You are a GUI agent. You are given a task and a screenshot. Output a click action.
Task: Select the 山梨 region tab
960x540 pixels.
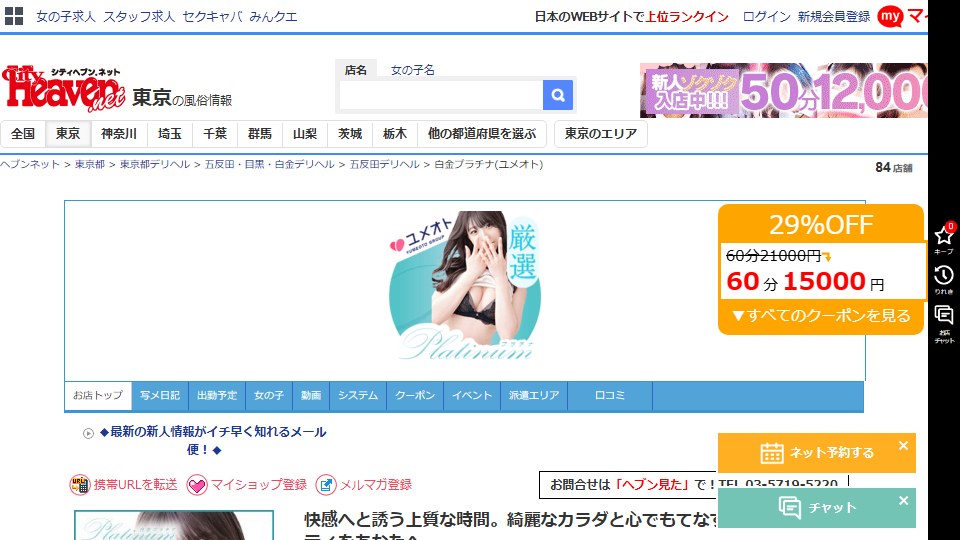tap(305, 133)
